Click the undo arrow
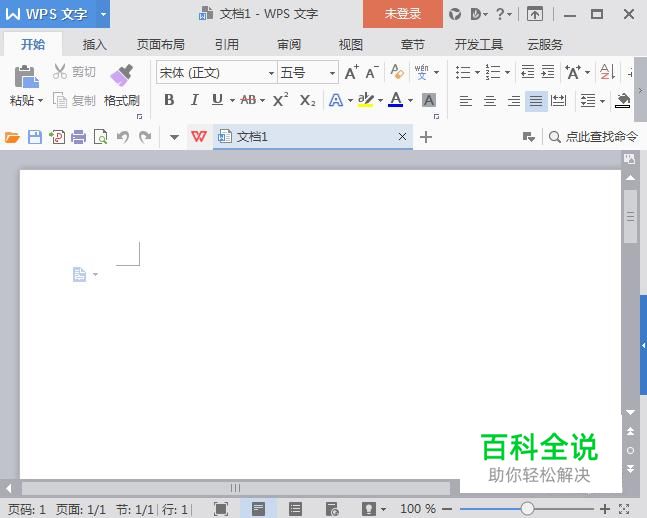The height and width of the screenshot is (518, 647). (123, 137)
